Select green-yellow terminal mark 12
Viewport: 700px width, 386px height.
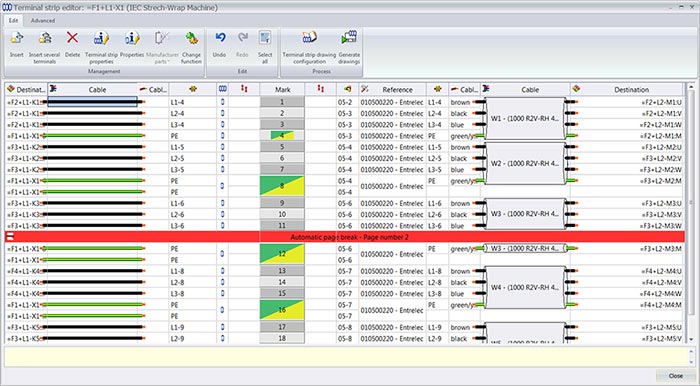tap(282, 254)
